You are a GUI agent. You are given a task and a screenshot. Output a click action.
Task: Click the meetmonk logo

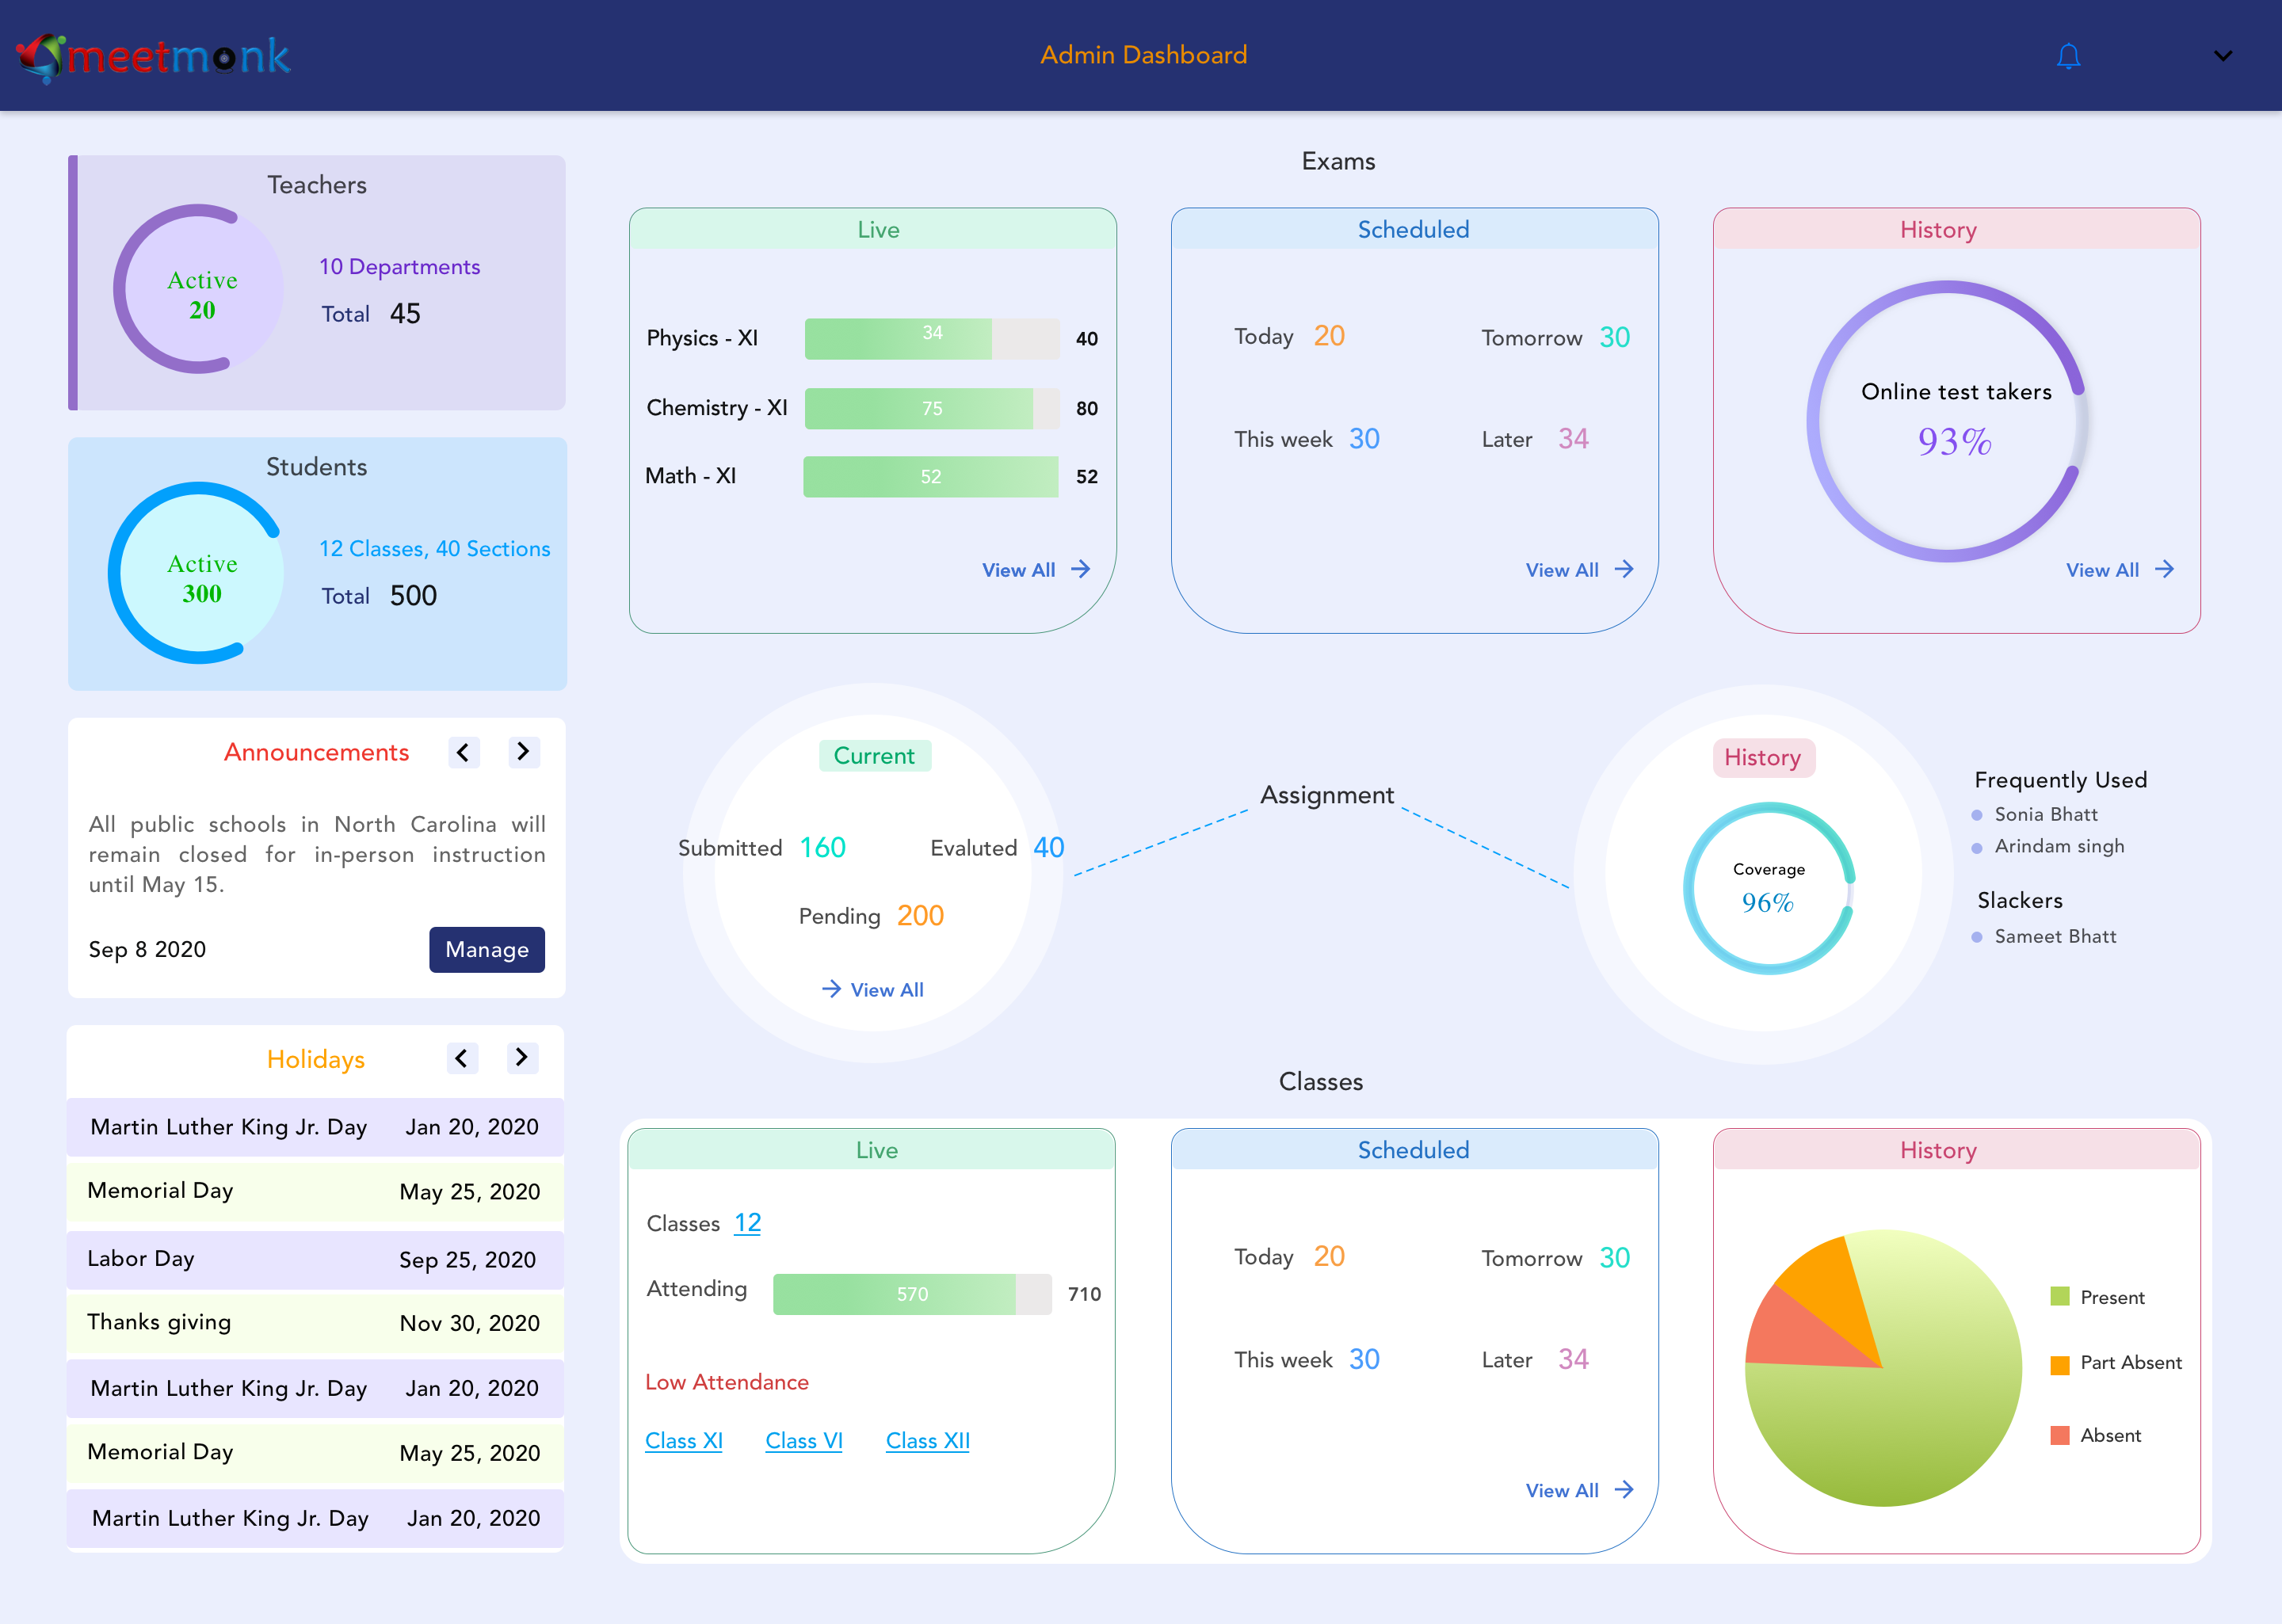click(x=153, y=57)
